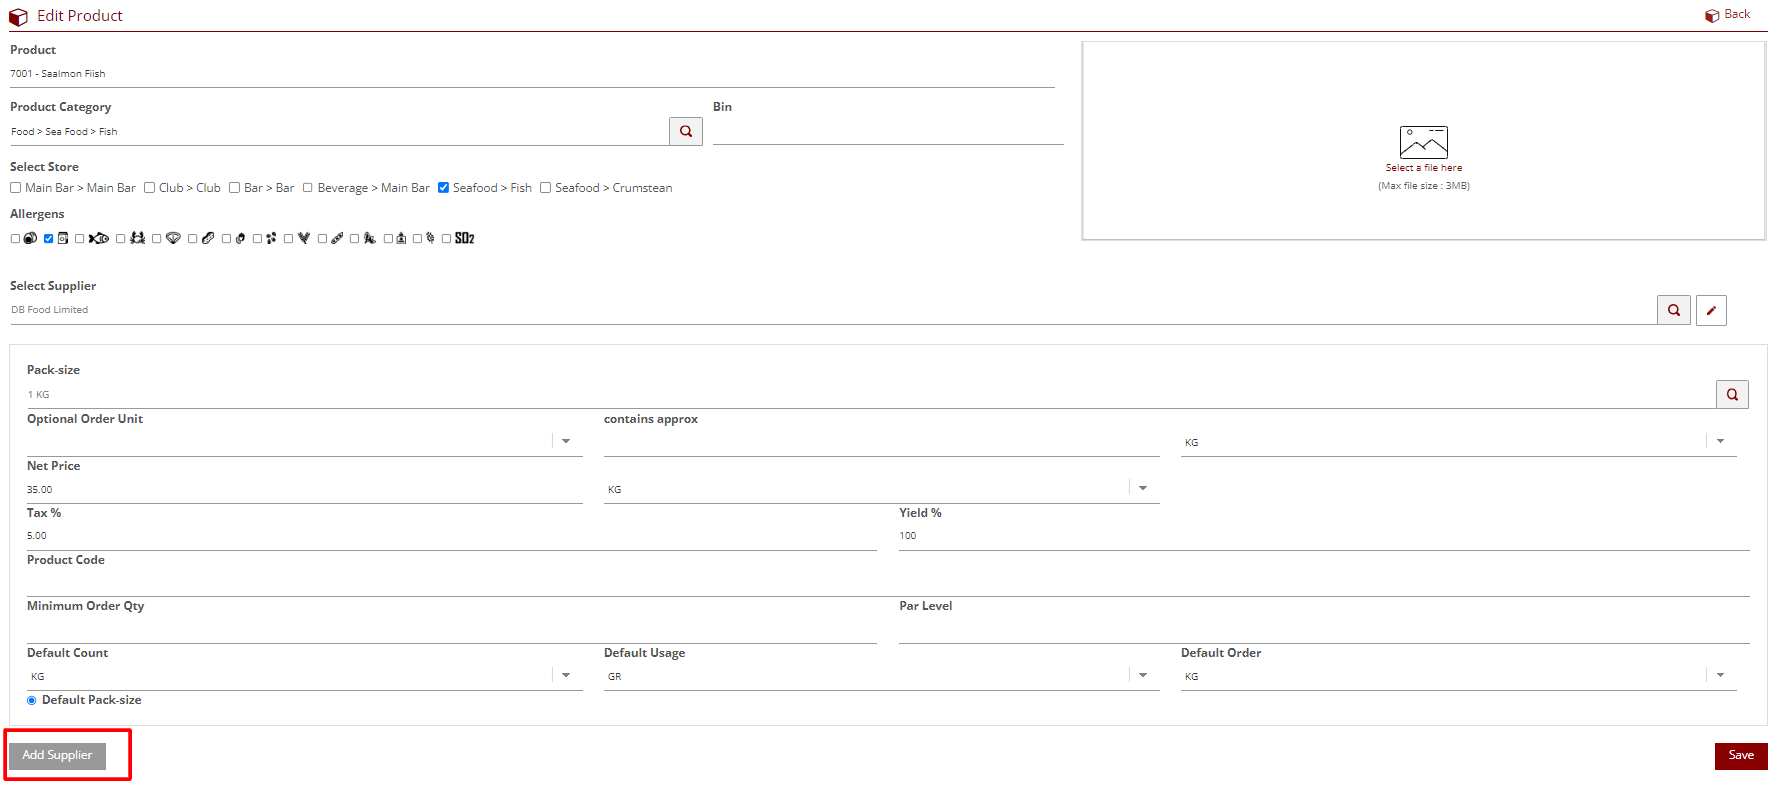Select the Default Pack-size radio button

32,700
